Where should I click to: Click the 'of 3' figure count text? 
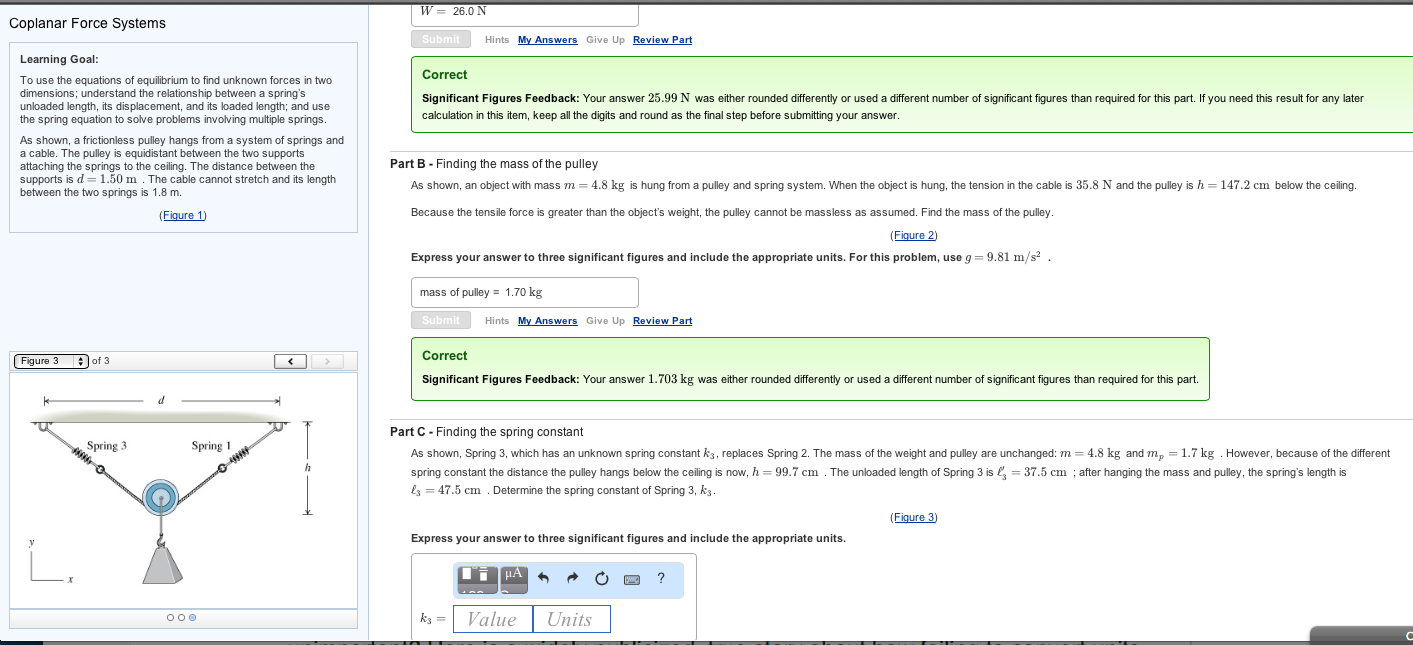tap(100, 361)
